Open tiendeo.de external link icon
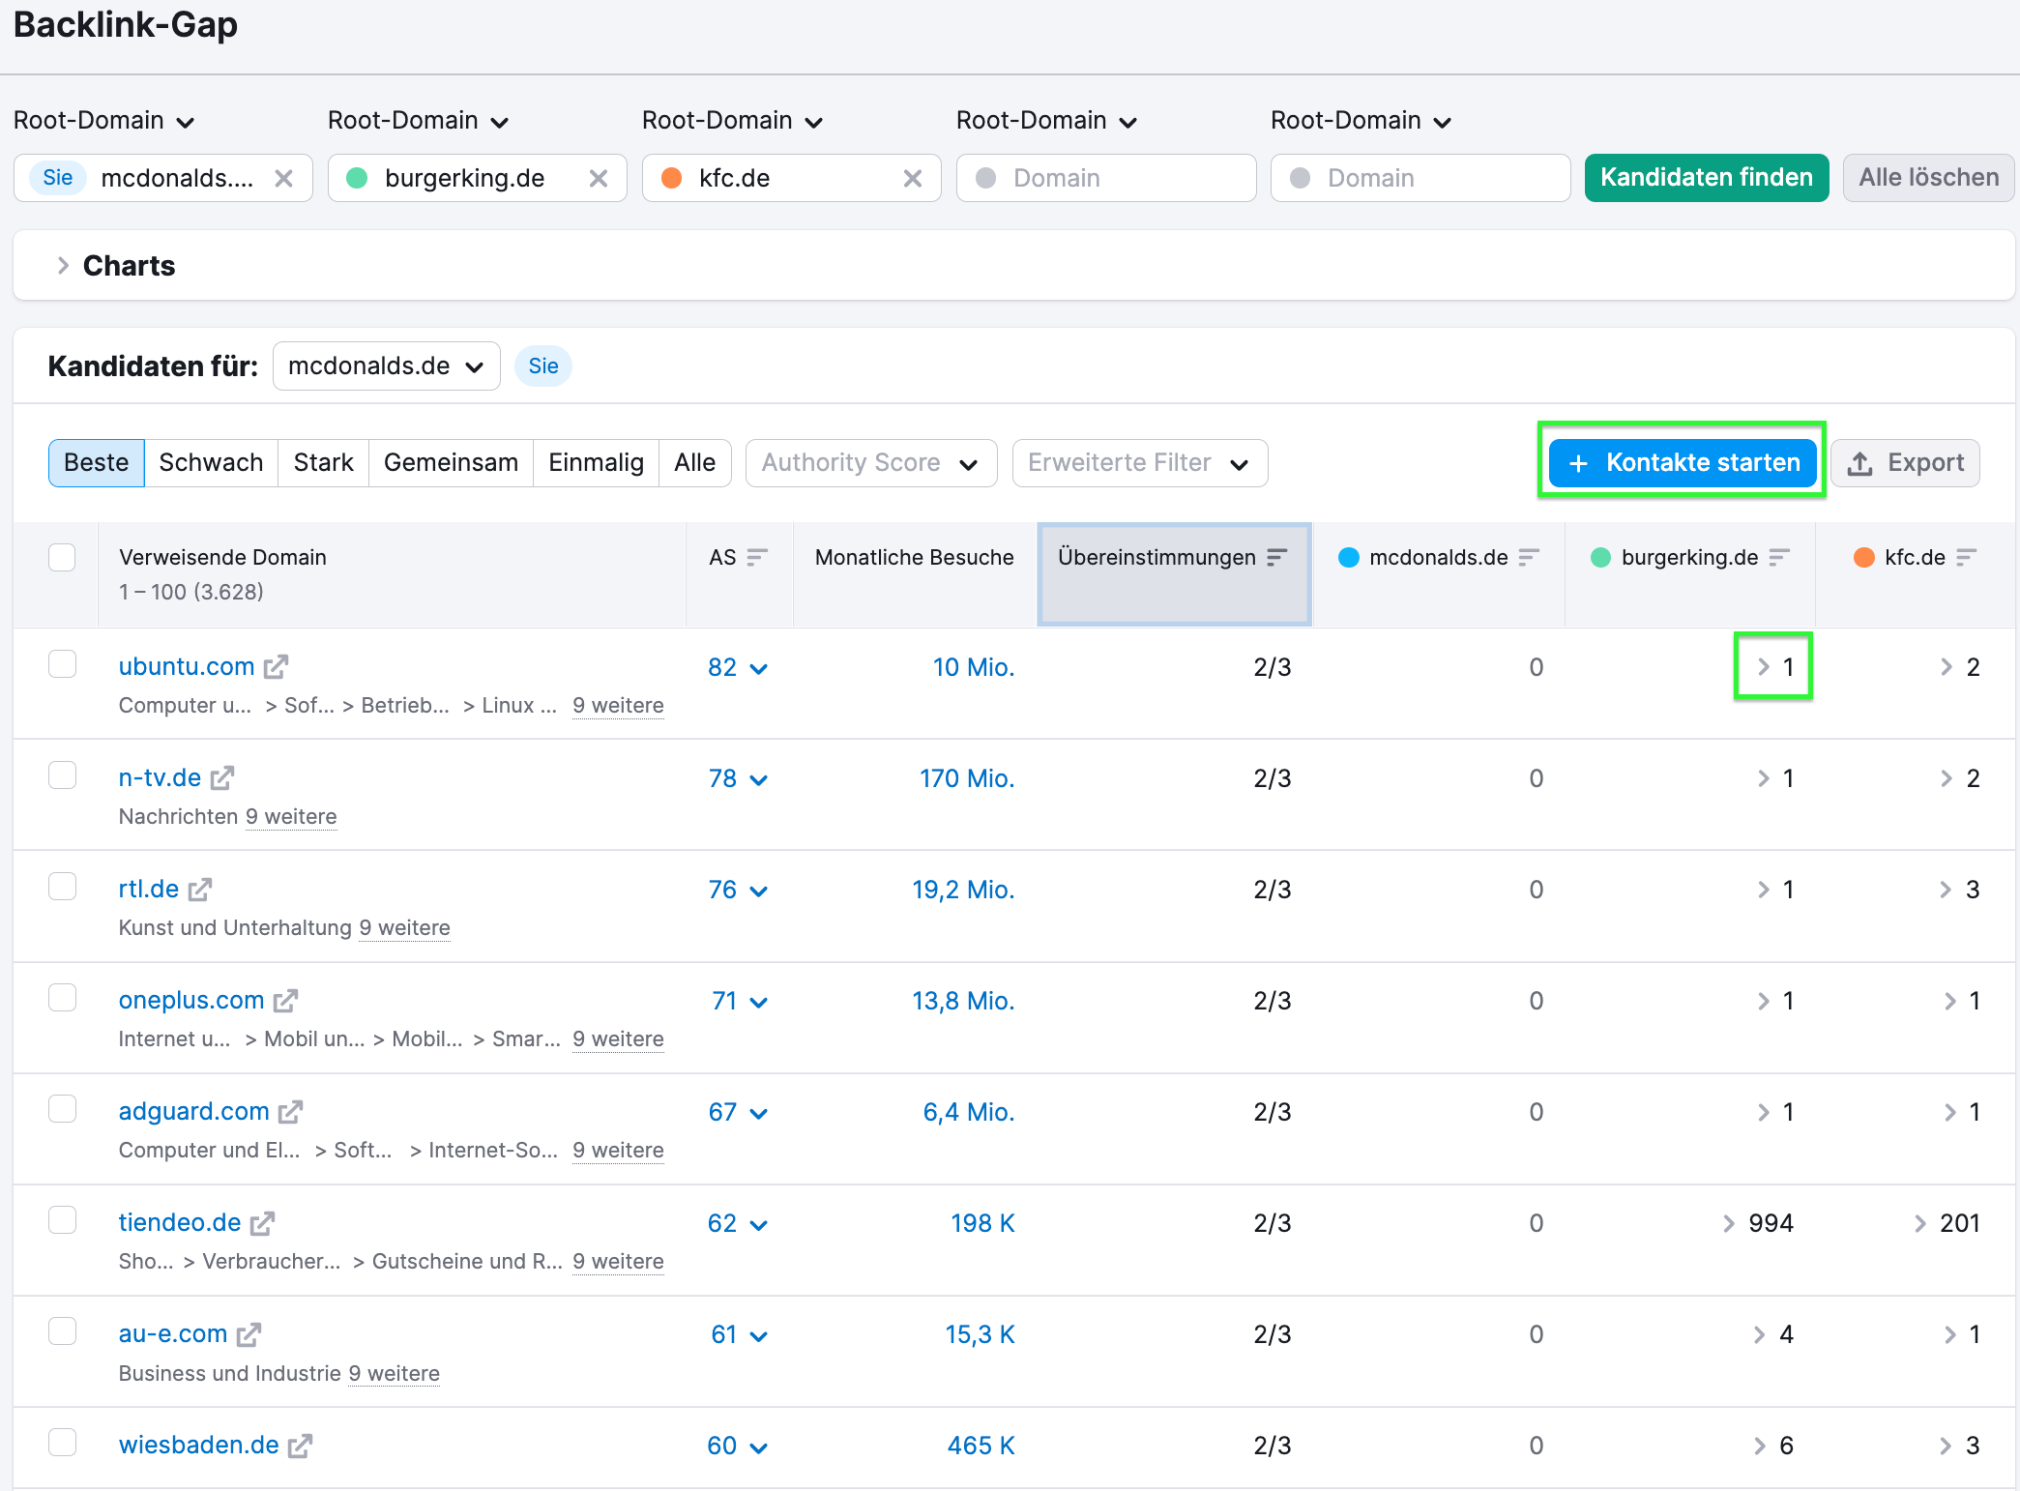Viewport: 2020px width, 1491px height. click(263, 1222)
